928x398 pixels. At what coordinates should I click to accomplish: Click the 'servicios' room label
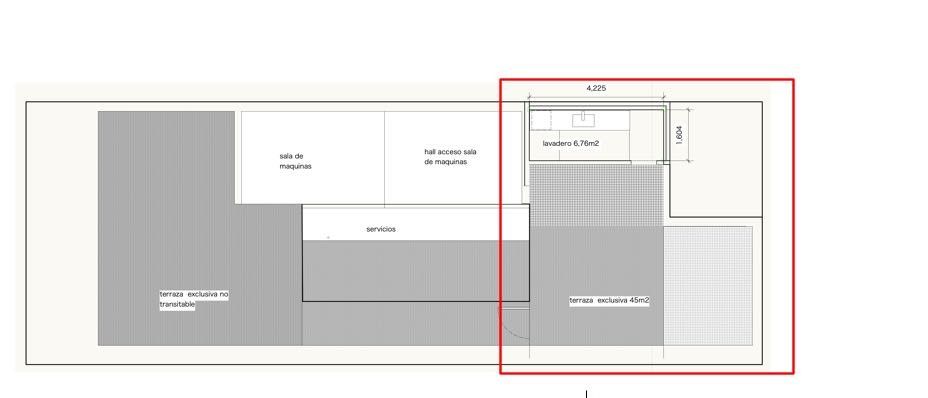click(381, 229)
